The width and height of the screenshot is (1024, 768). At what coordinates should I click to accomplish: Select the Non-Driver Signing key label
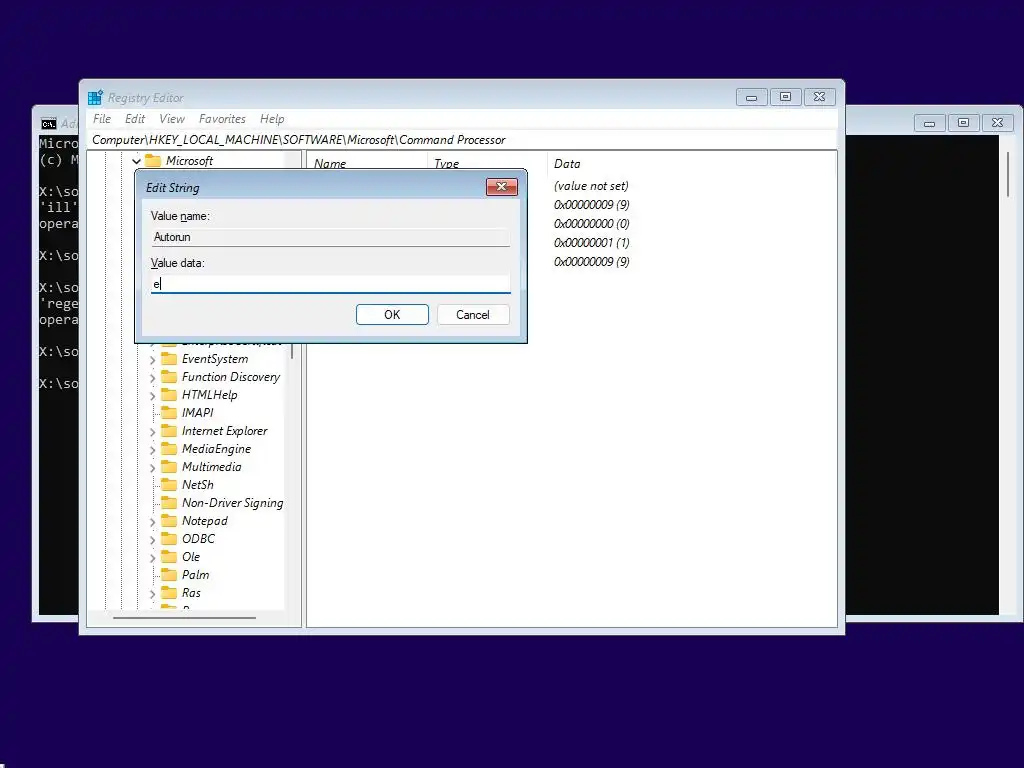click(x=232, y=503)
